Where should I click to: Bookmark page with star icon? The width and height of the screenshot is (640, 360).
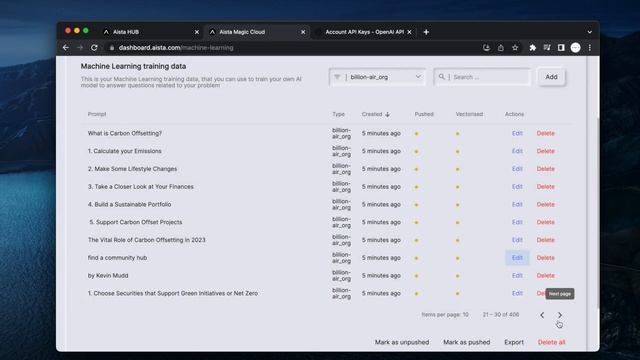tap(515, 48)
